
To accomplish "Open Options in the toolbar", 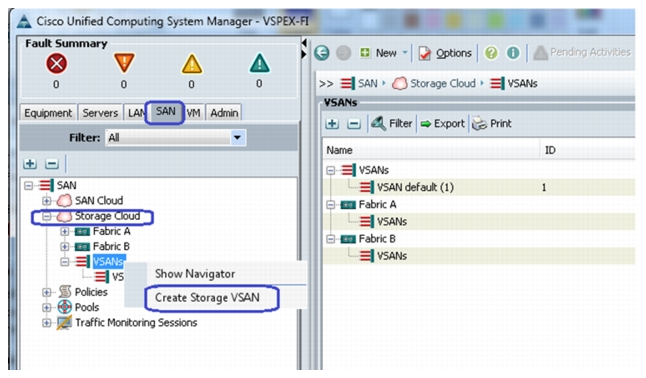I will [445, 53].
